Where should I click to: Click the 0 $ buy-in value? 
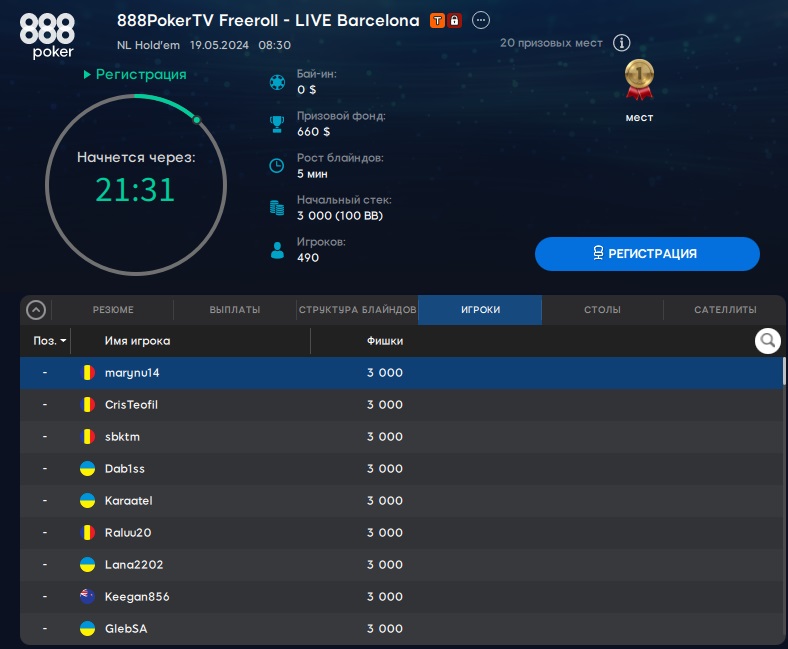[x=306, y=90]
